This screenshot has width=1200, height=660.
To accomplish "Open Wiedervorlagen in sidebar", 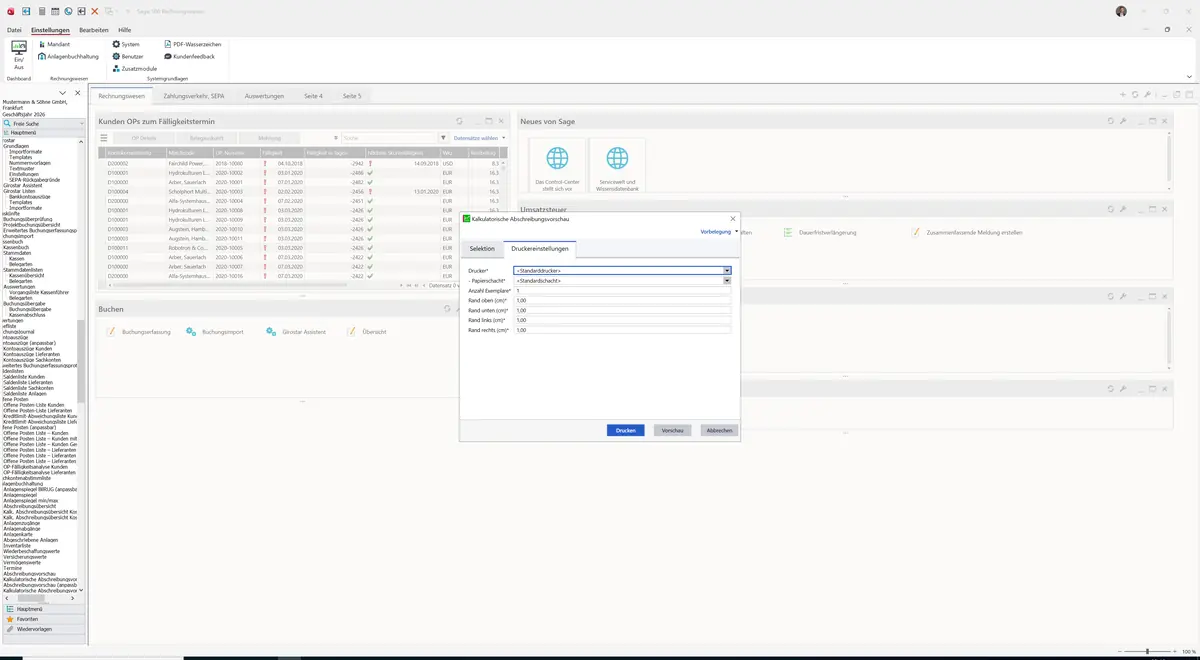I will (x=44, y=629).
